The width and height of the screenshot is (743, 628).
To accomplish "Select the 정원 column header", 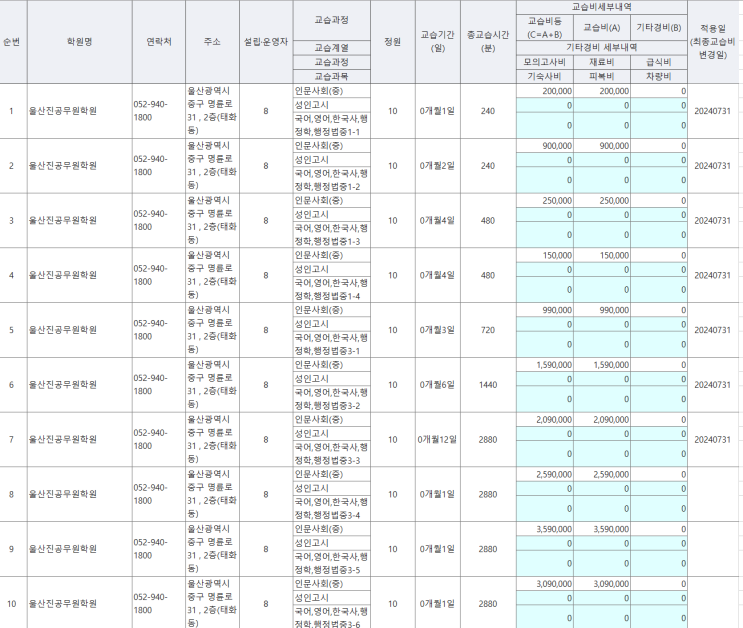I will click(x=392, y=43).
